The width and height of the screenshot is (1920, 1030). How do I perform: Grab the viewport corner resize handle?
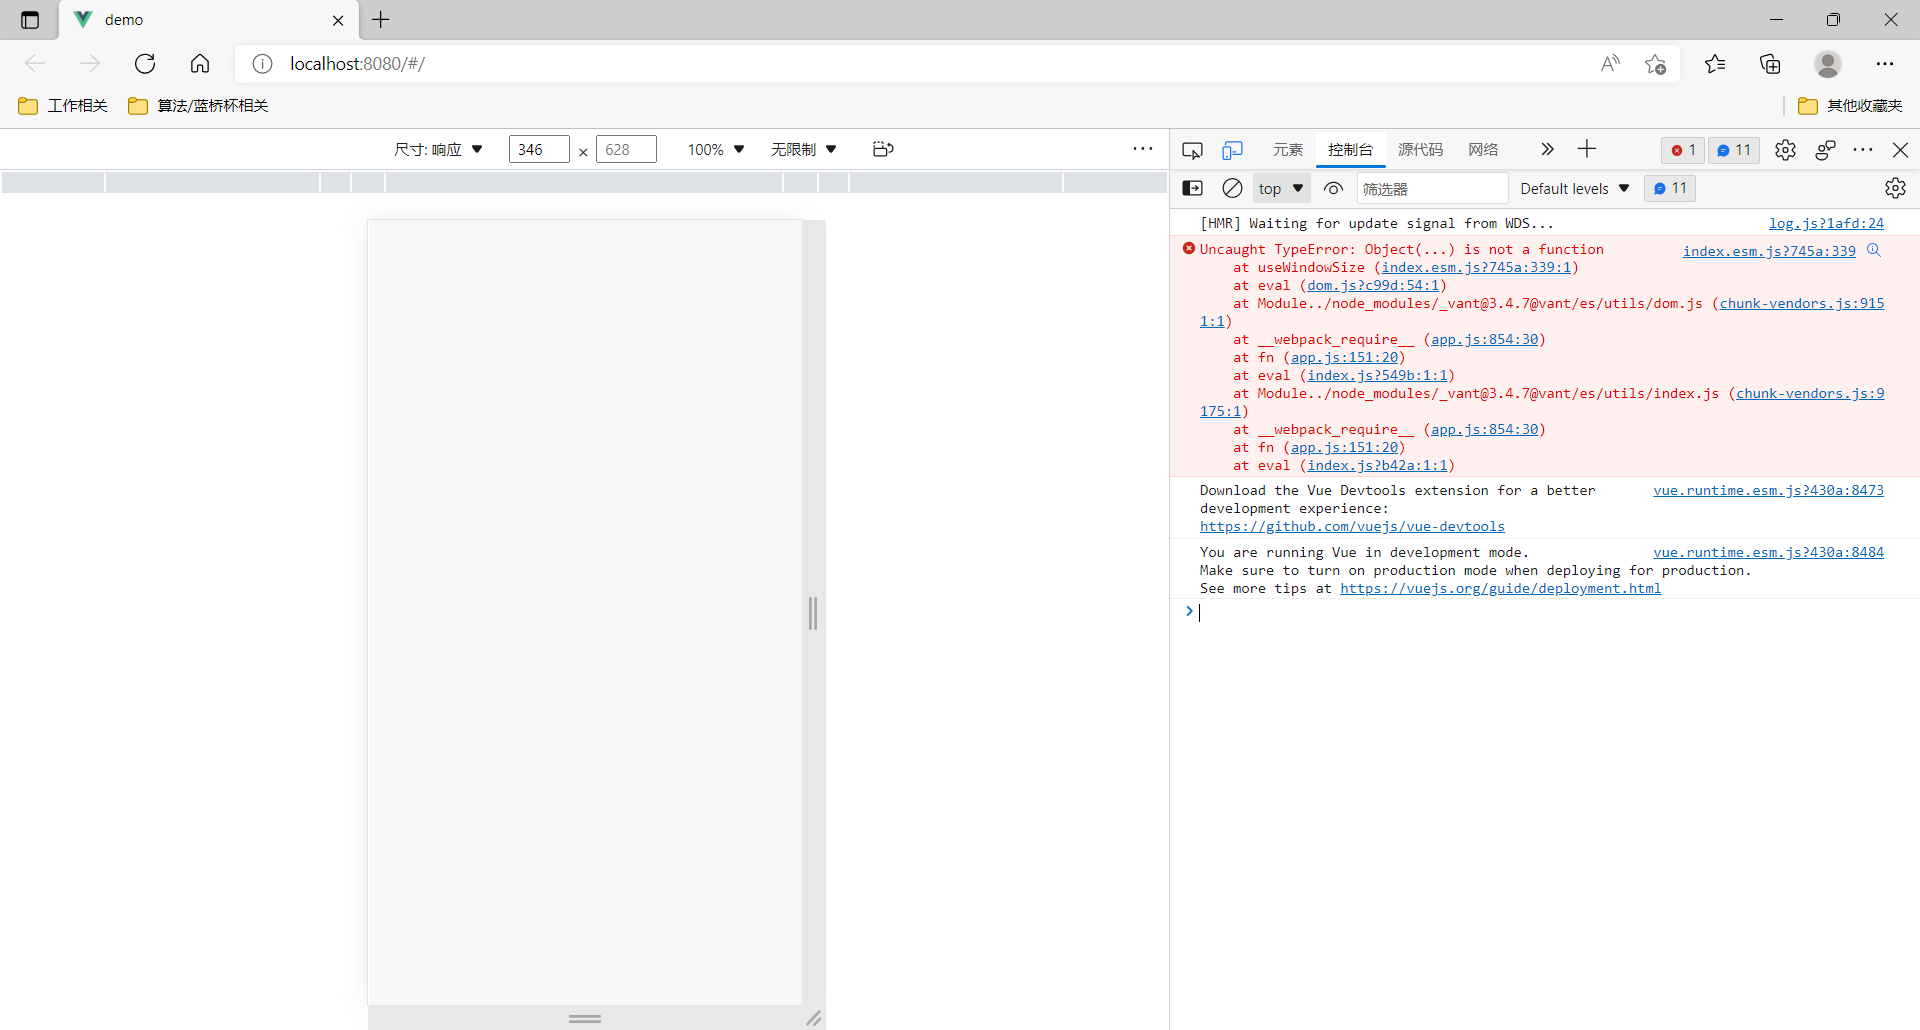[814, 1018]
